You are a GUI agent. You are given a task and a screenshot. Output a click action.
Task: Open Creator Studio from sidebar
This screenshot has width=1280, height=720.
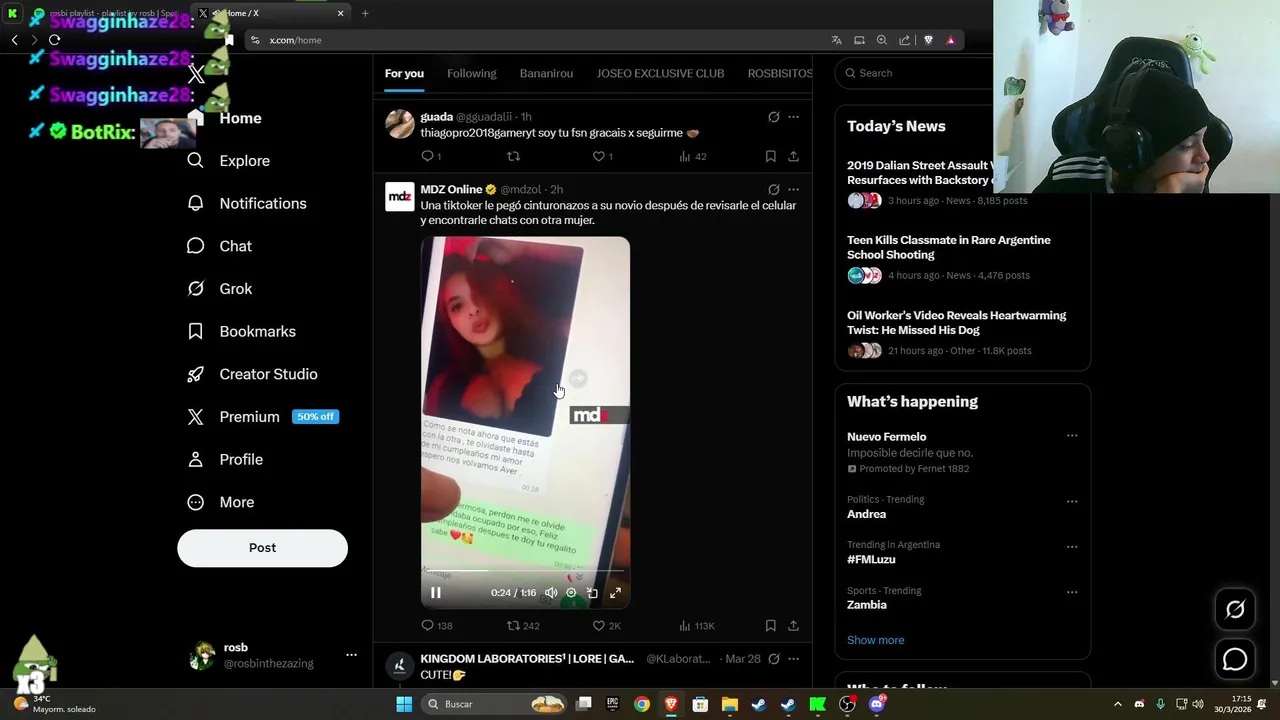[x=253, y=374]
